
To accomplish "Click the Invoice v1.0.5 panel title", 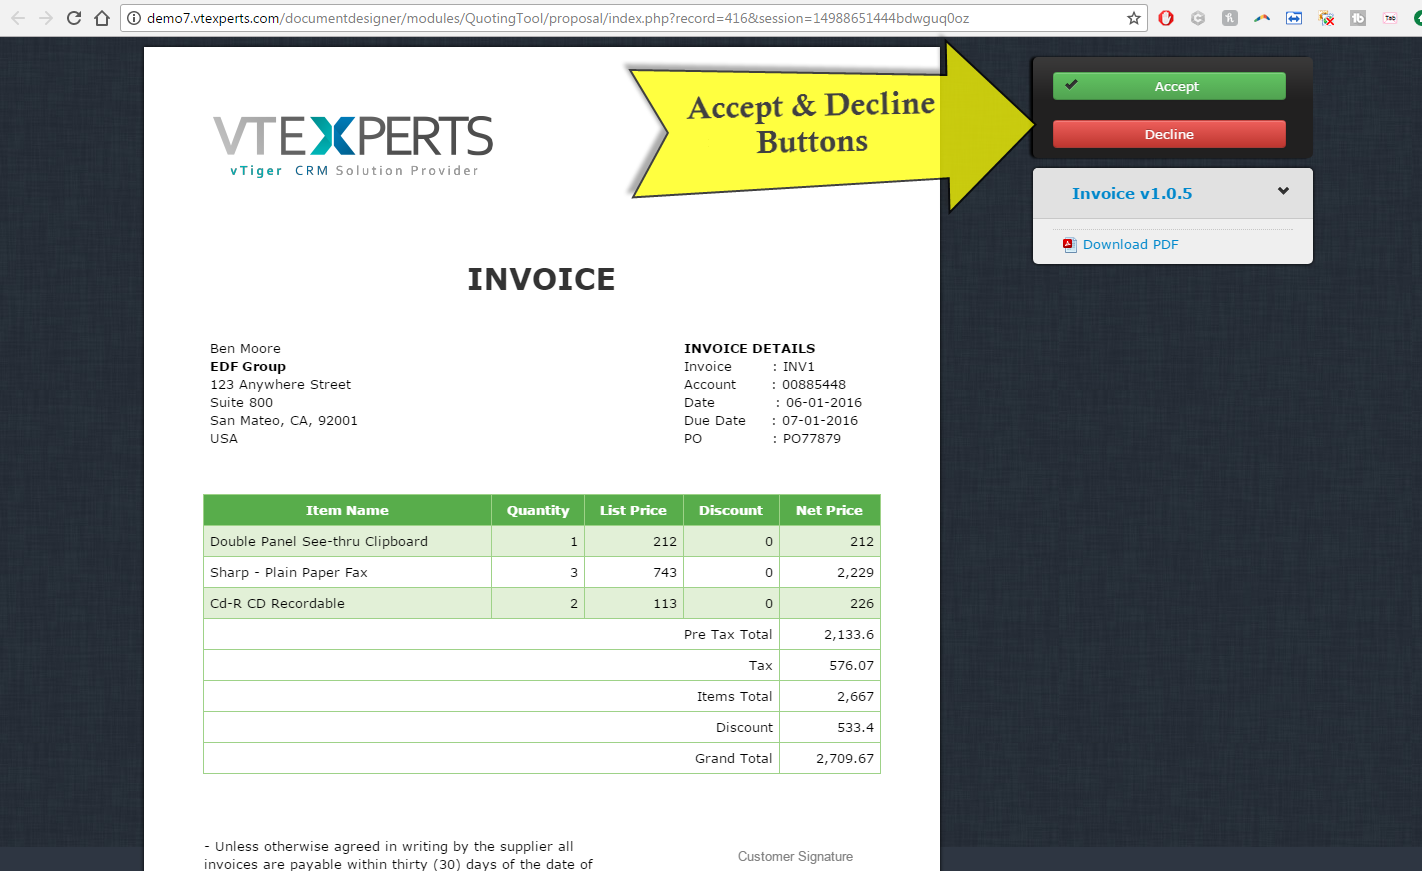I will (1132, 194).
